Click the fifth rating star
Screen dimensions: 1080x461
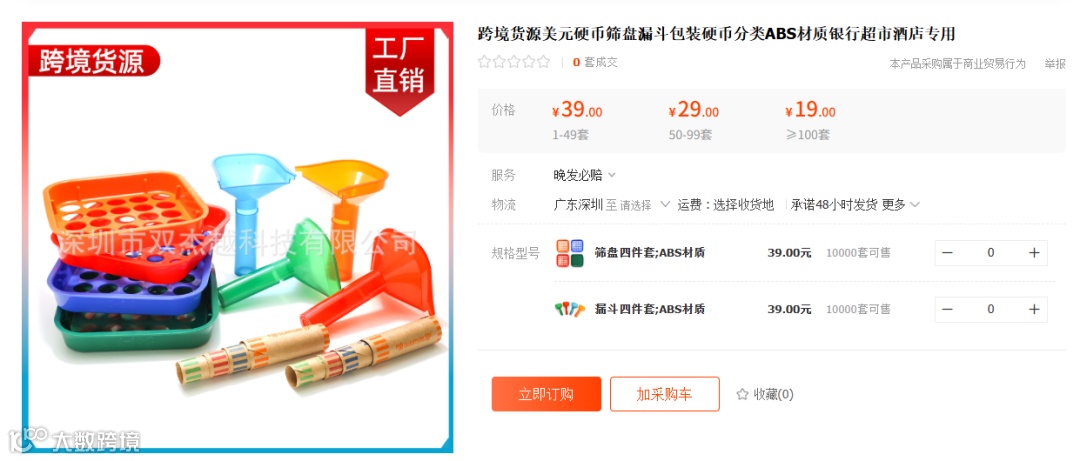(543, 62)
